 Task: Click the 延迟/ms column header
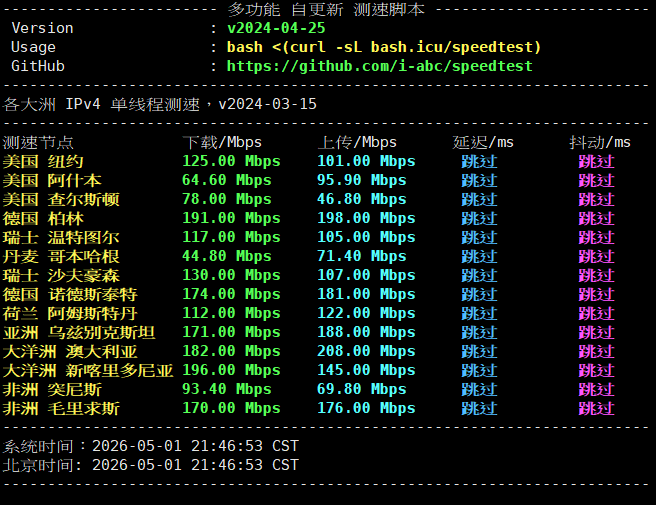(x=483, y=142)
